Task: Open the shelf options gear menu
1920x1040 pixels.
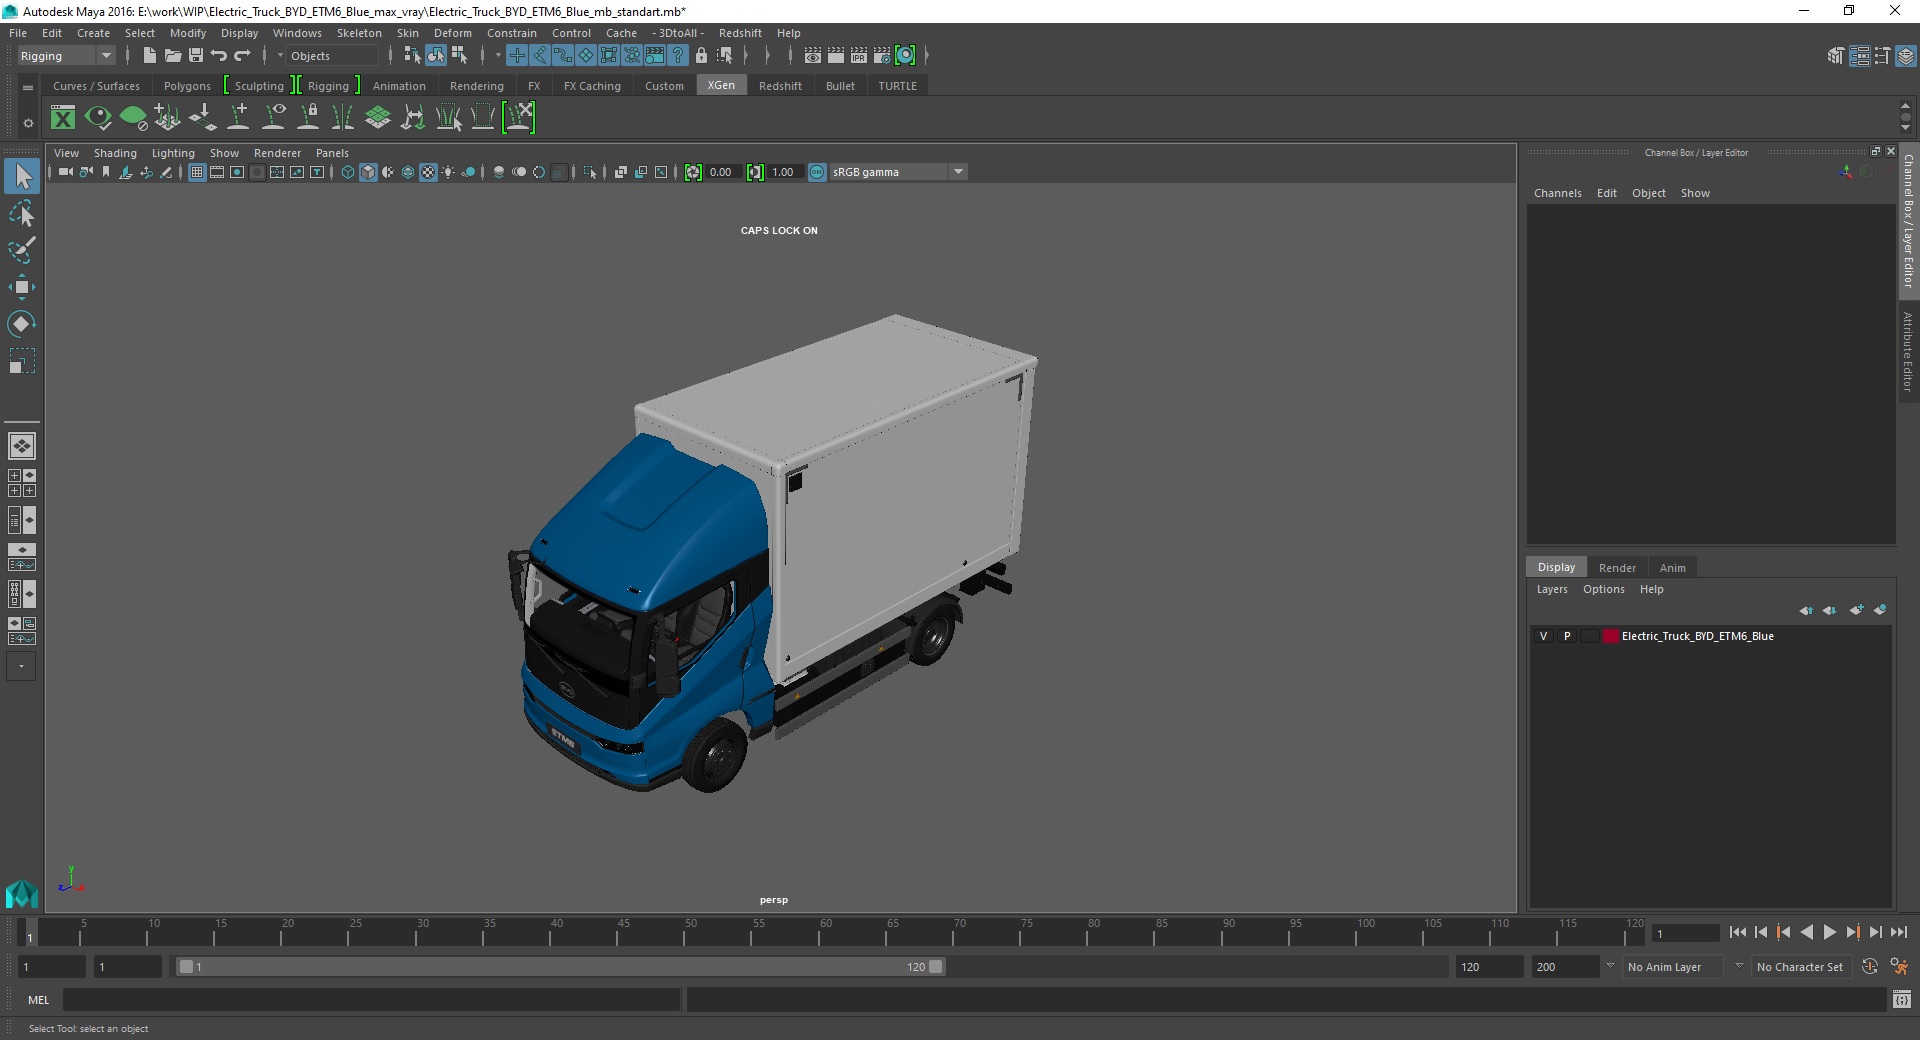Action: click(28, 124)
